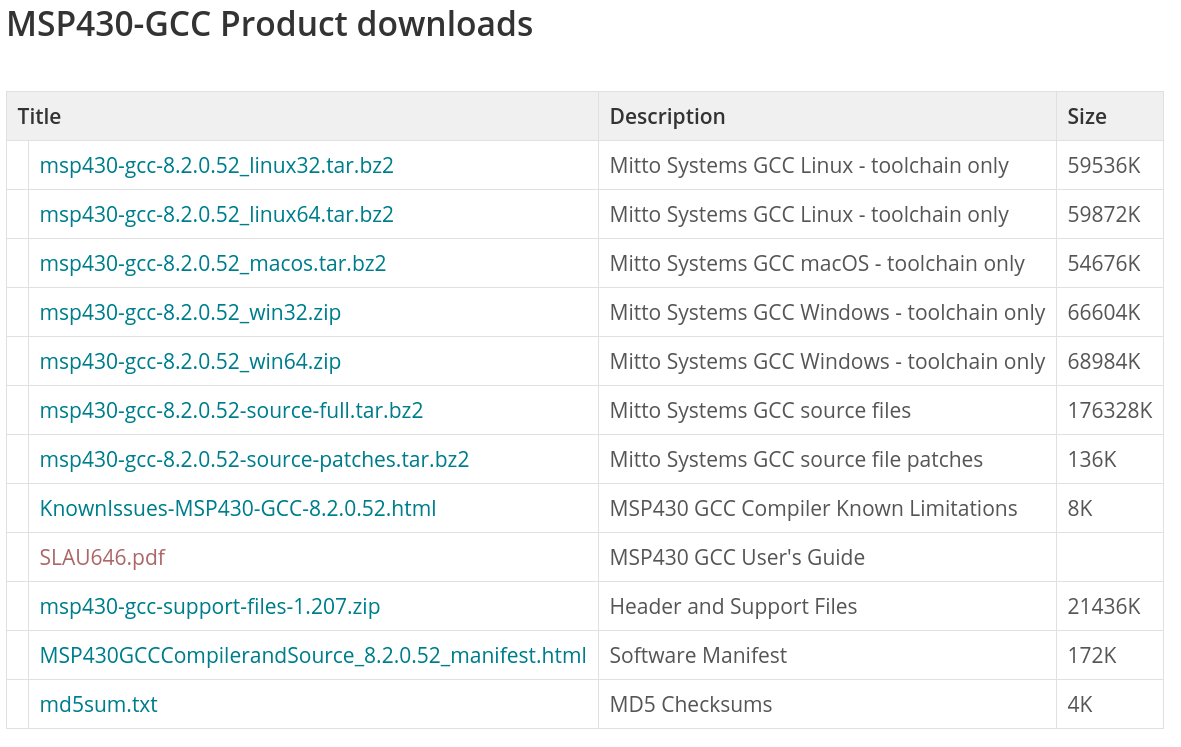Open KnownIssues-MSP430-GCC-8.2.0.52.html page
The width and height of the screenshot is (1181, 747).
point(238,508)
